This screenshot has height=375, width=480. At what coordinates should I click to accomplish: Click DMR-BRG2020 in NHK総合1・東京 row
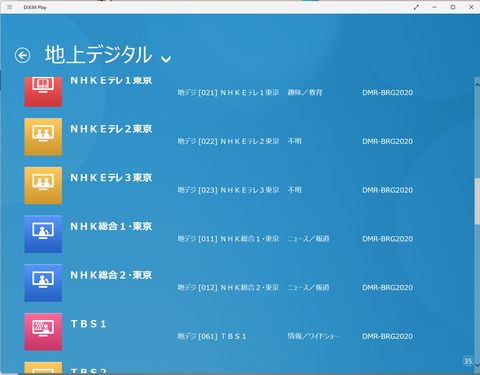pos(388,239)
